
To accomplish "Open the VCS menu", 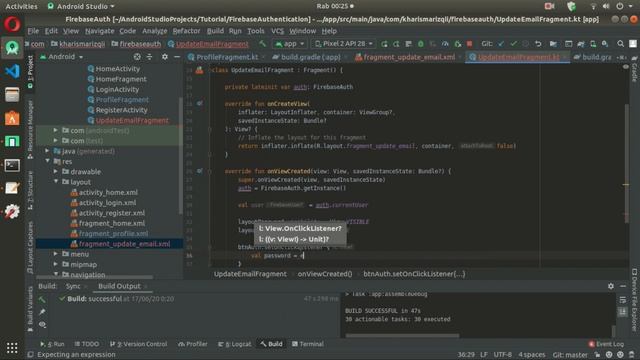I will click(278, 31).
